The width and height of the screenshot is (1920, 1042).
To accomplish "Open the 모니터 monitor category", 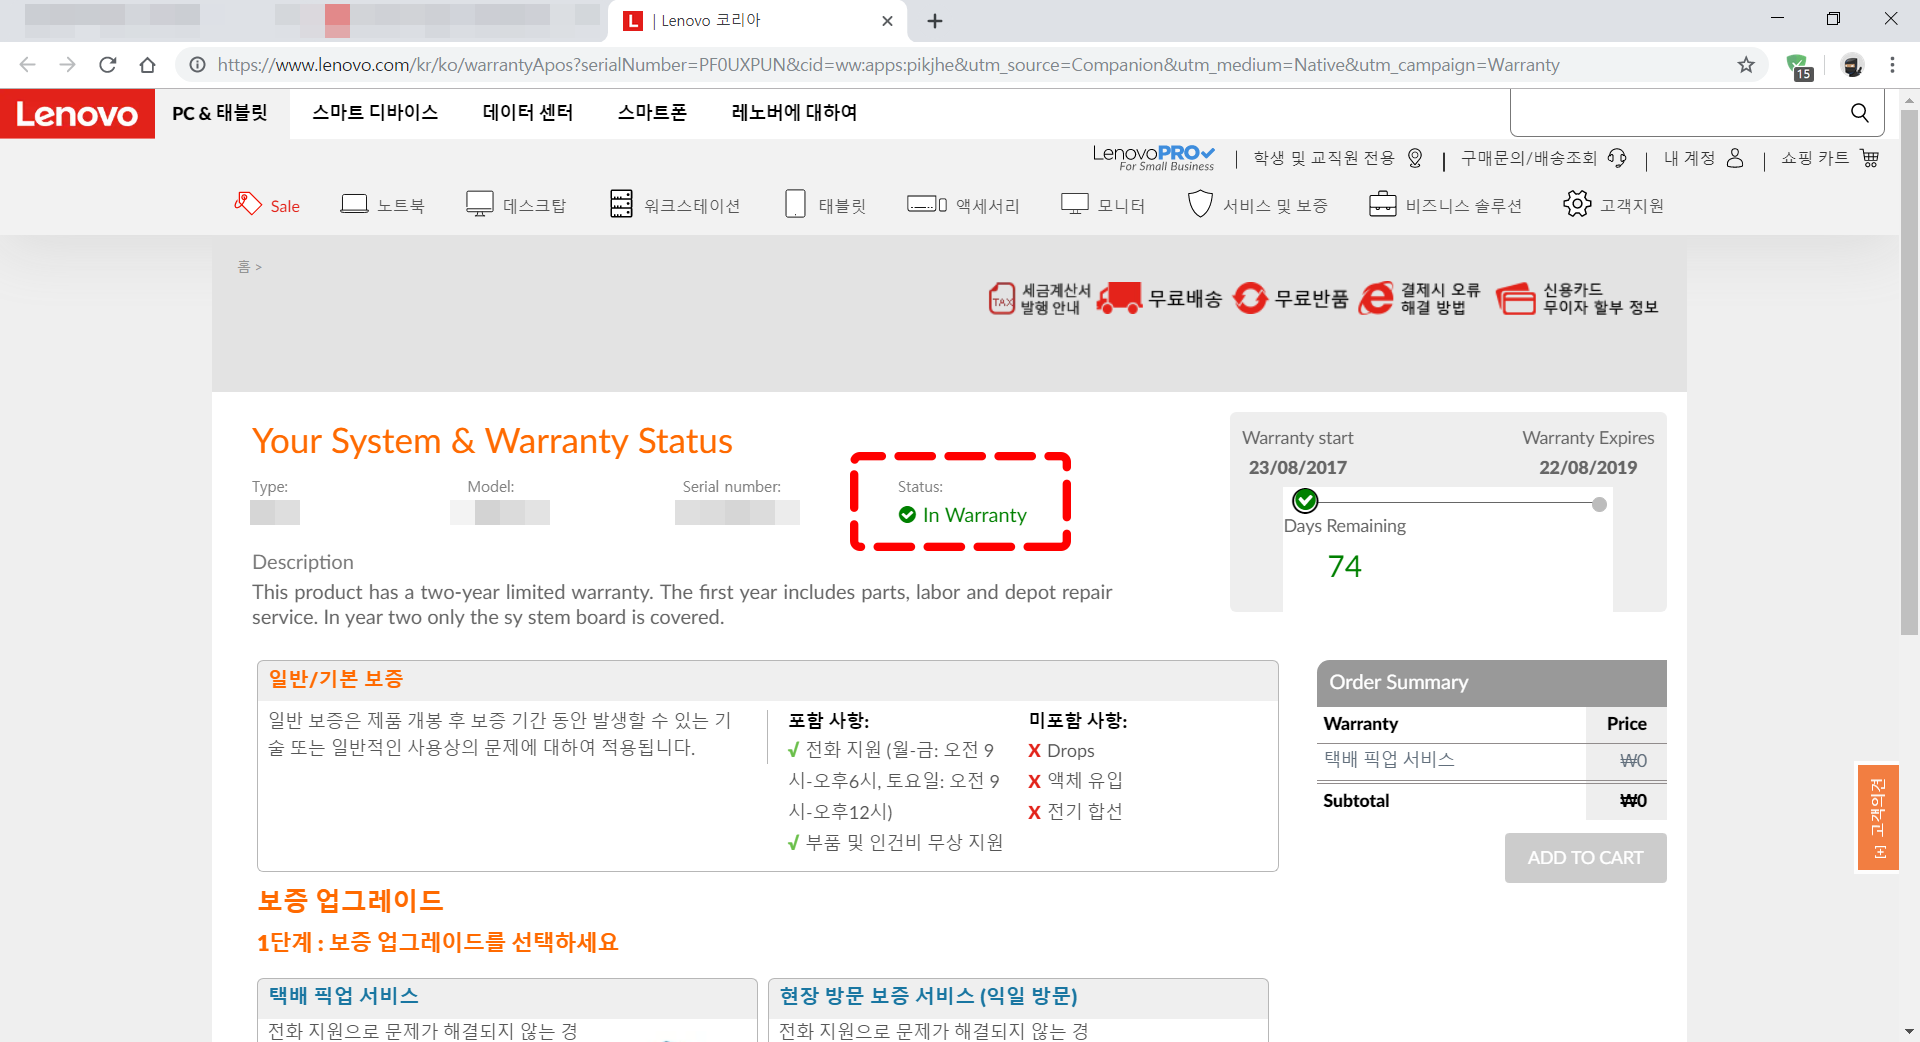I will [1102, 205].
